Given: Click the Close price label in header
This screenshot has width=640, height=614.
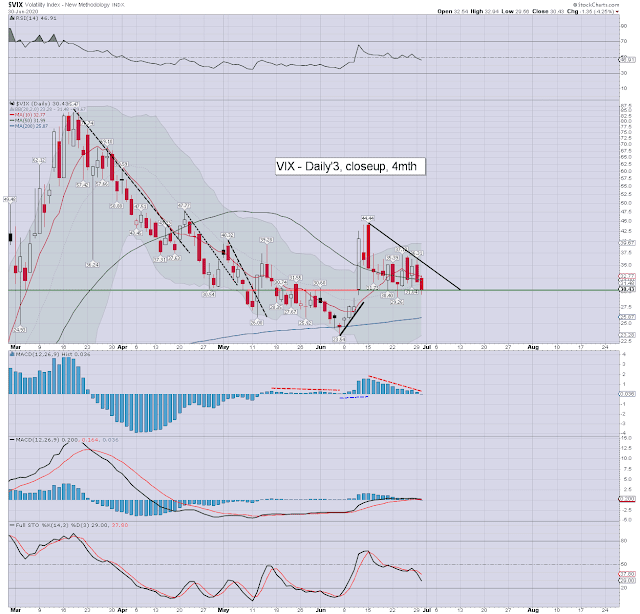Looking at the screenshot, I should 540,11.
